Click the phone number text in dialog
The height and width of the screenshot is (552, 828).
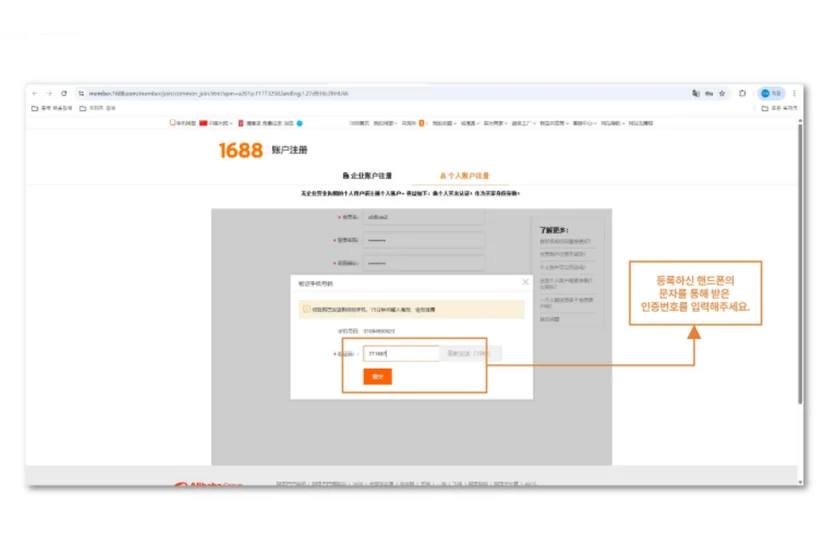coord(379,331)
